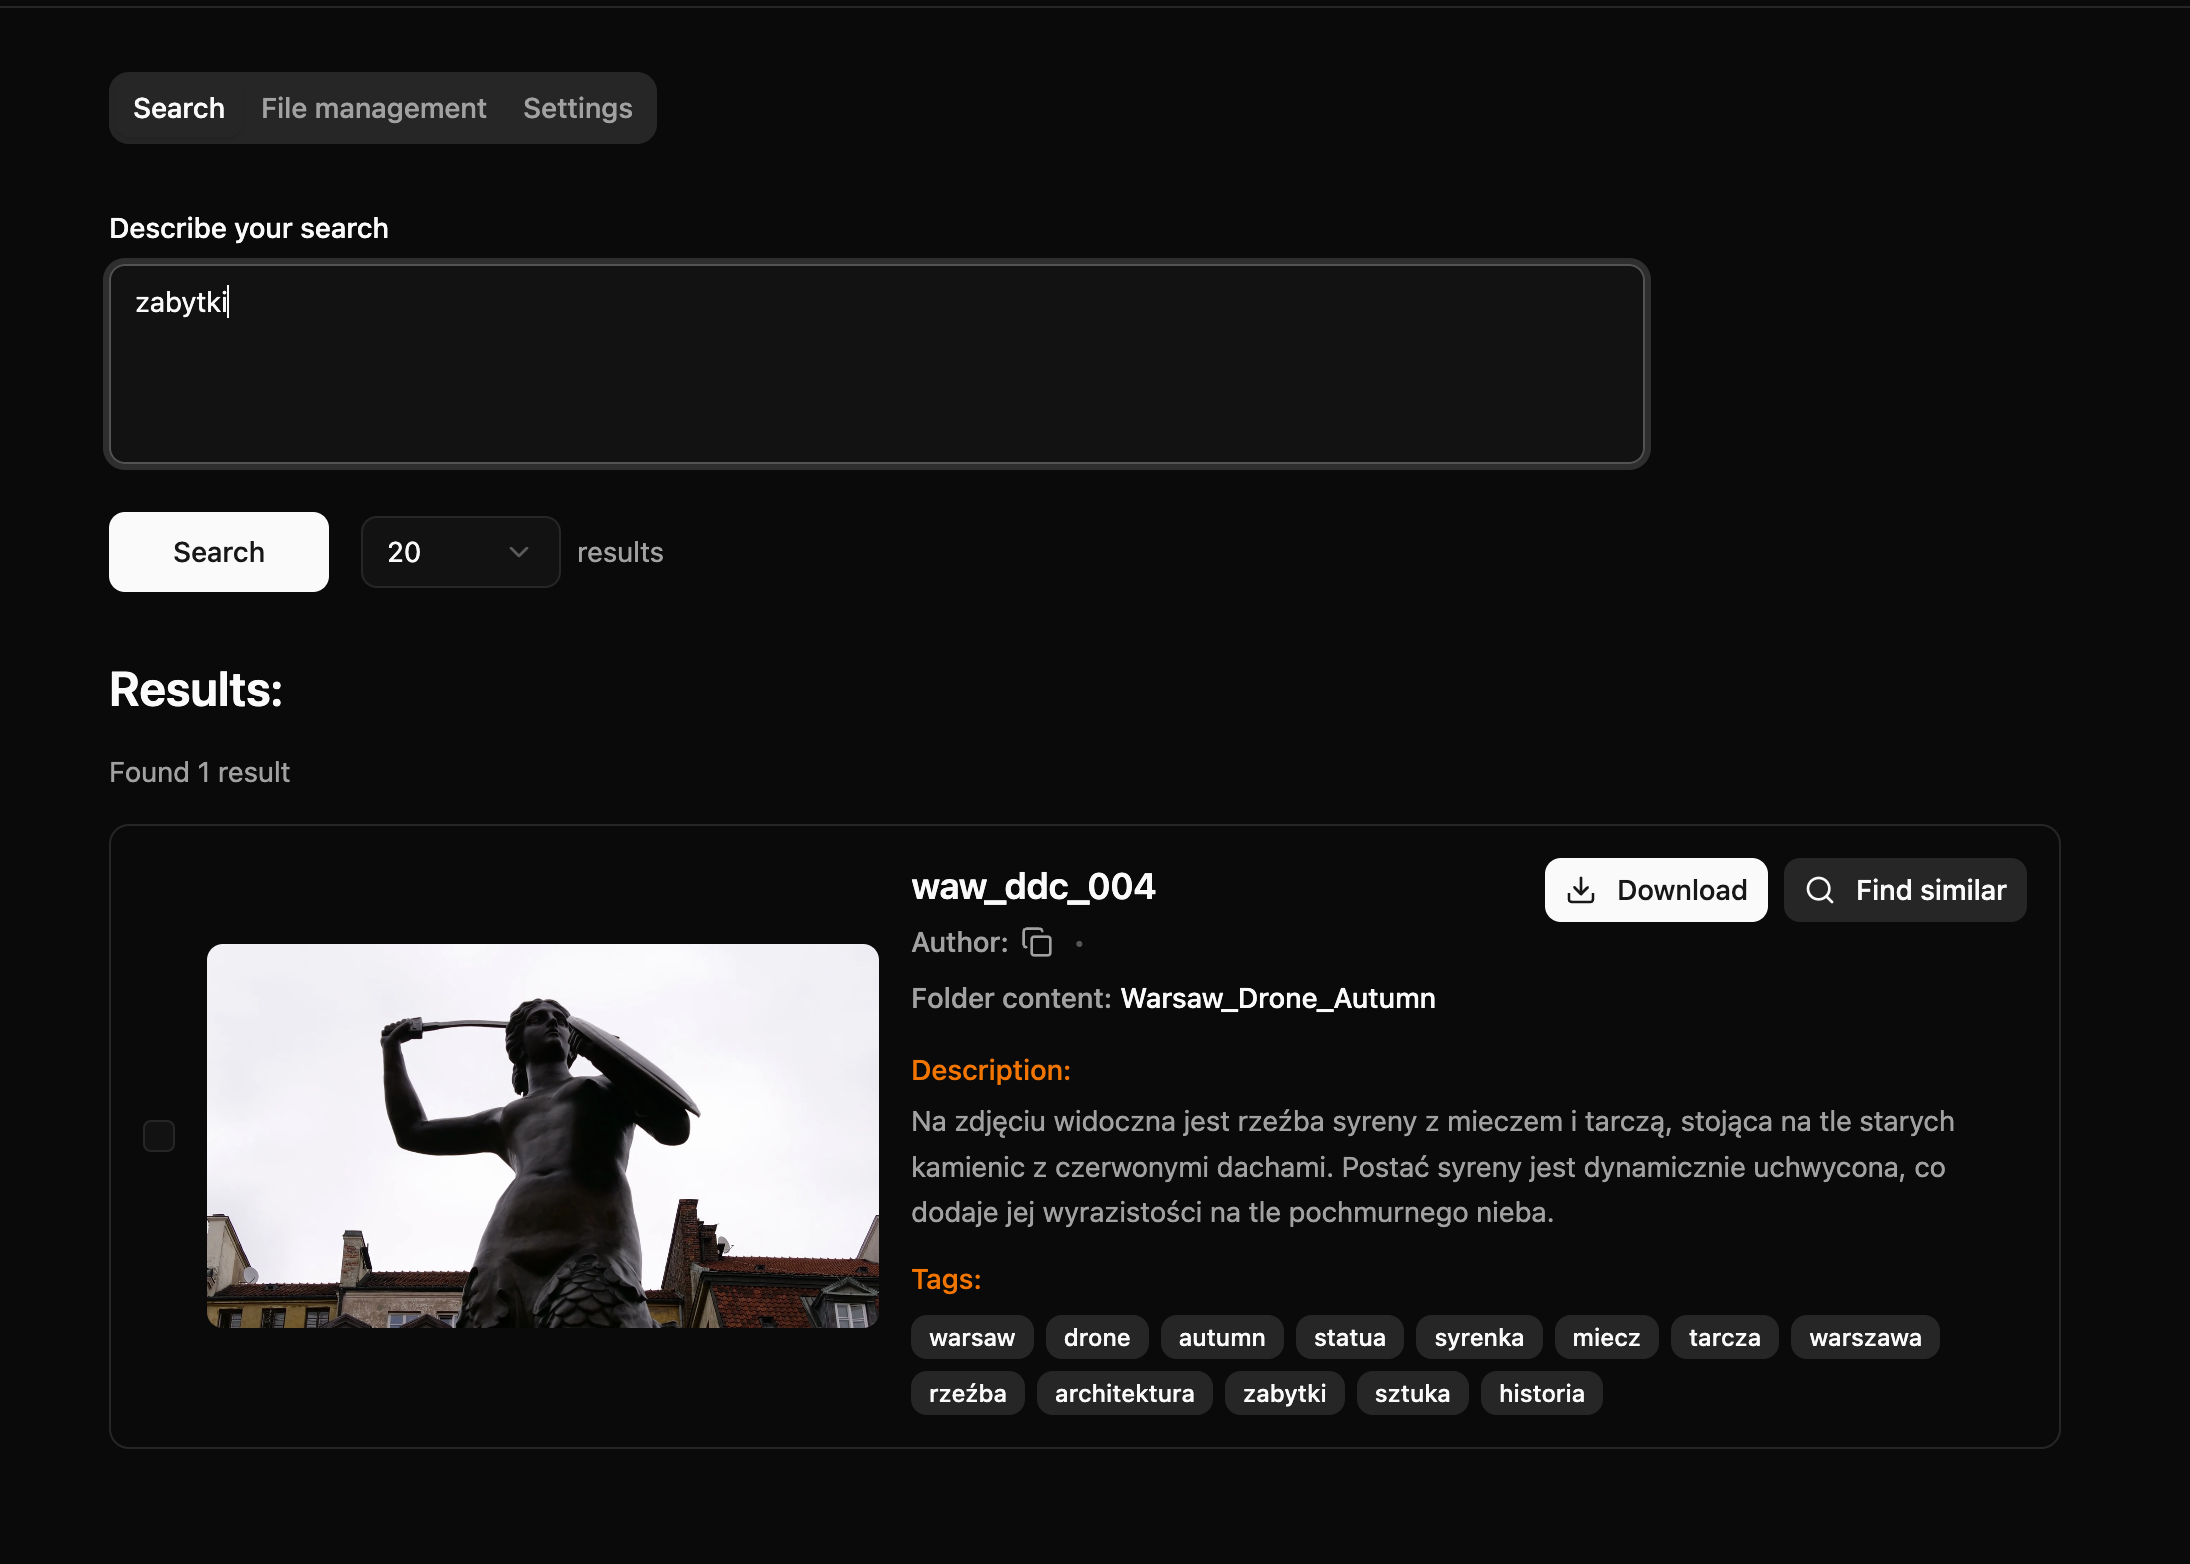Click the magnifier icon in Find similar
Screen dimensions: 2190x1564
(x=1820, y=890)
